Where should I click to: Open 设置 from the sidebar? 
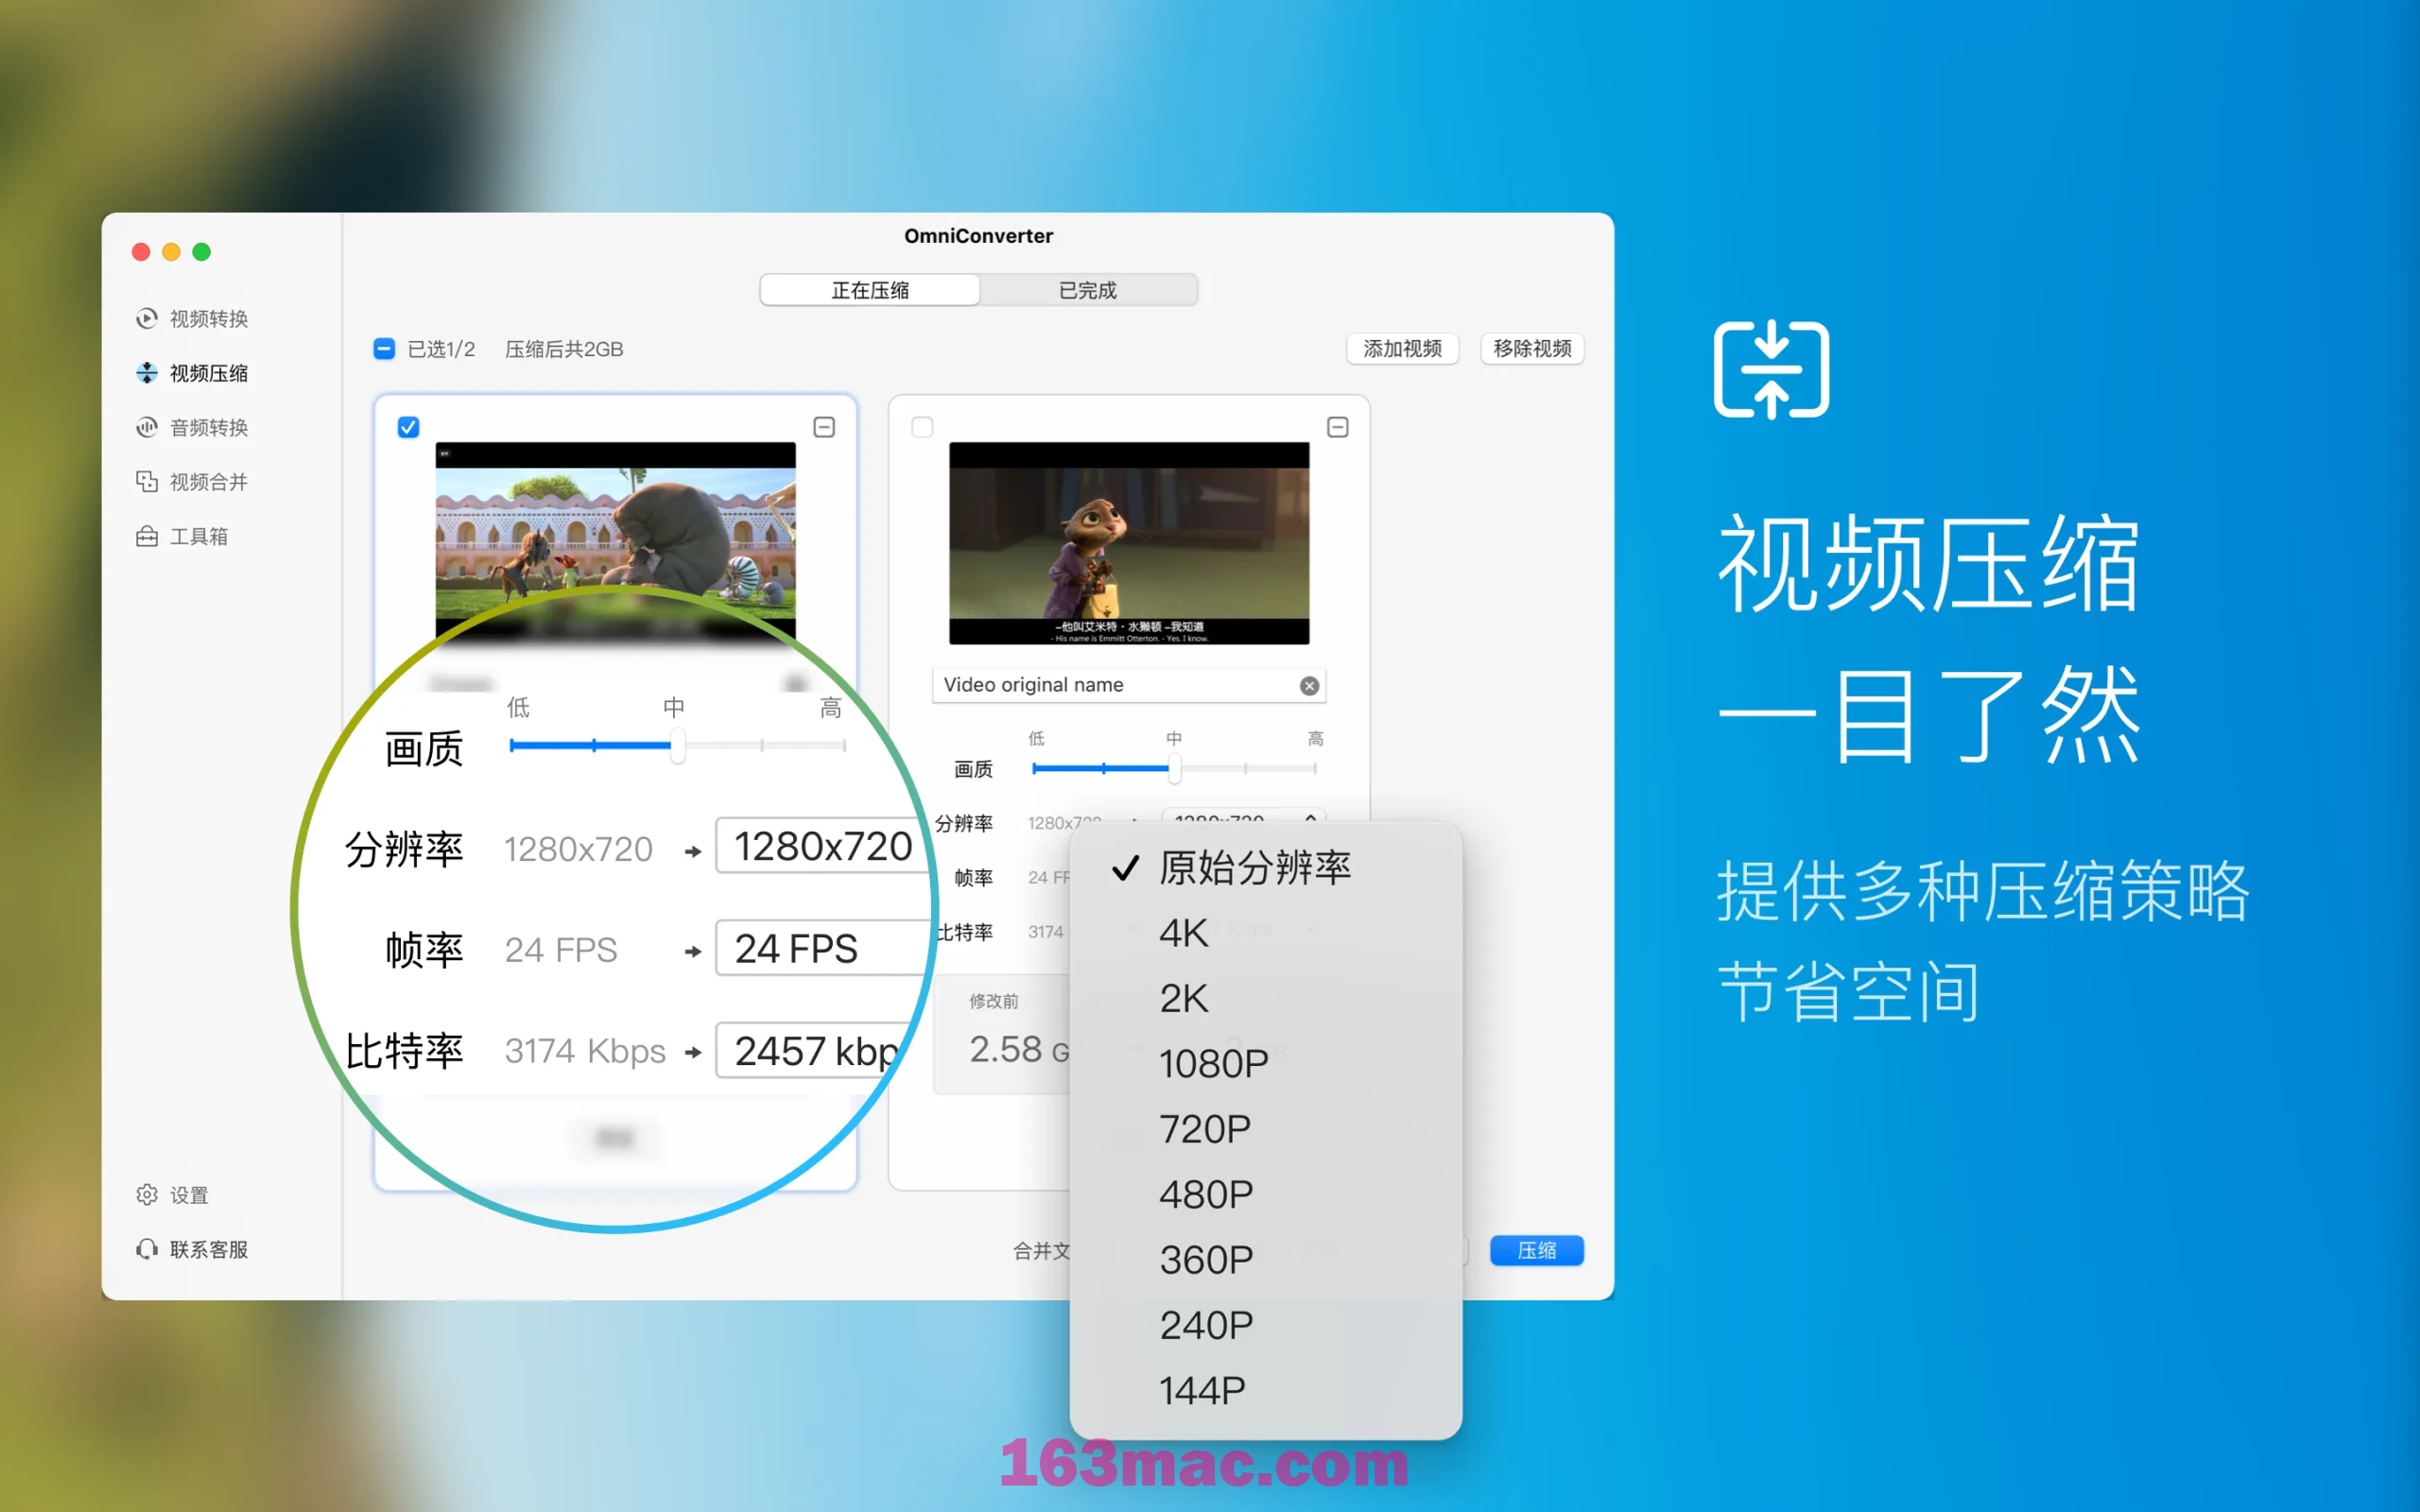coord(172,1195)
